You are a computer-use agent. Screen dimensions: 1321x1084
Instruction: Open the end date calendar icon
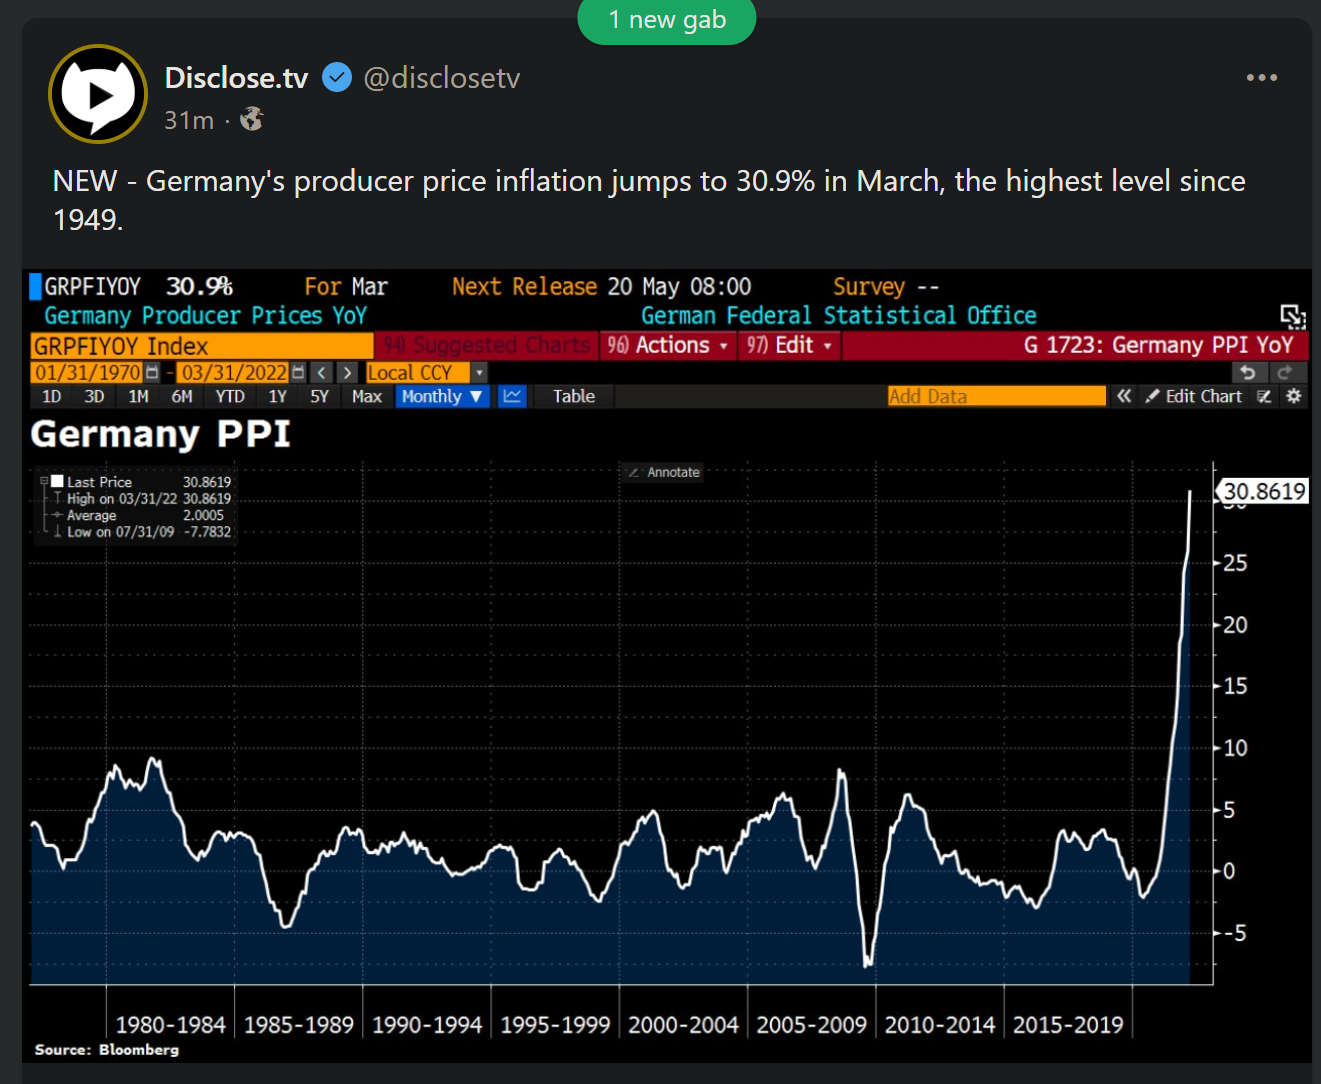(x=298, y=372)
